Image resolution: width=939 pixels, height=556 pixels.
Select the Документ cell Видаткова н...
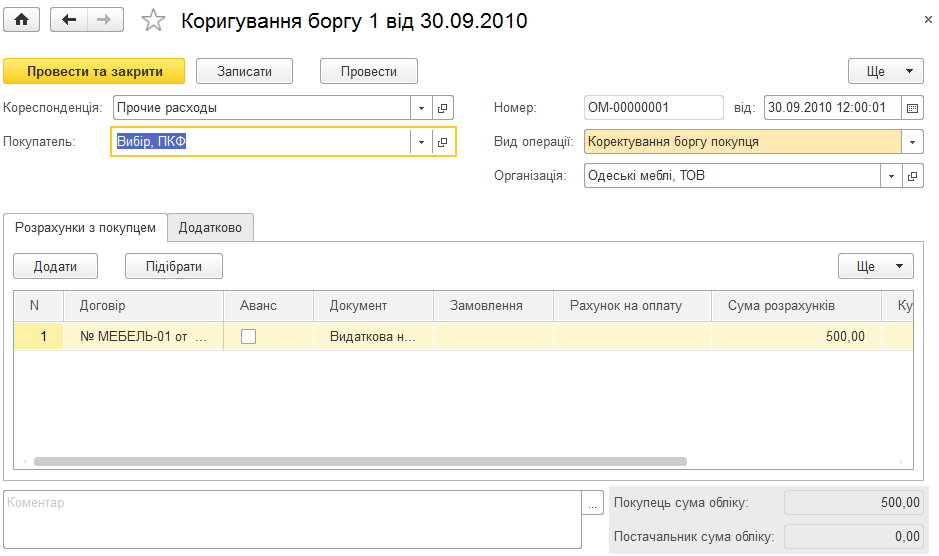pyautogui.click(x=373, y=337)
